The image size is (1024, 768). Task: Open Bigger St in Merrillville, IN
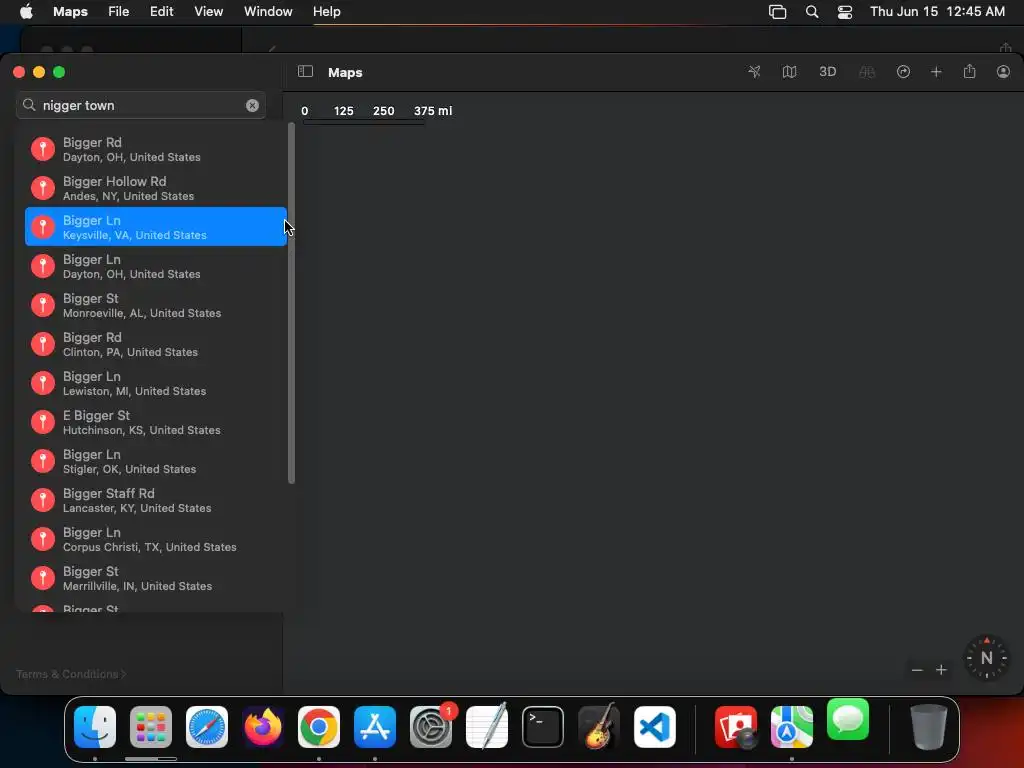[x=155, y=578]
